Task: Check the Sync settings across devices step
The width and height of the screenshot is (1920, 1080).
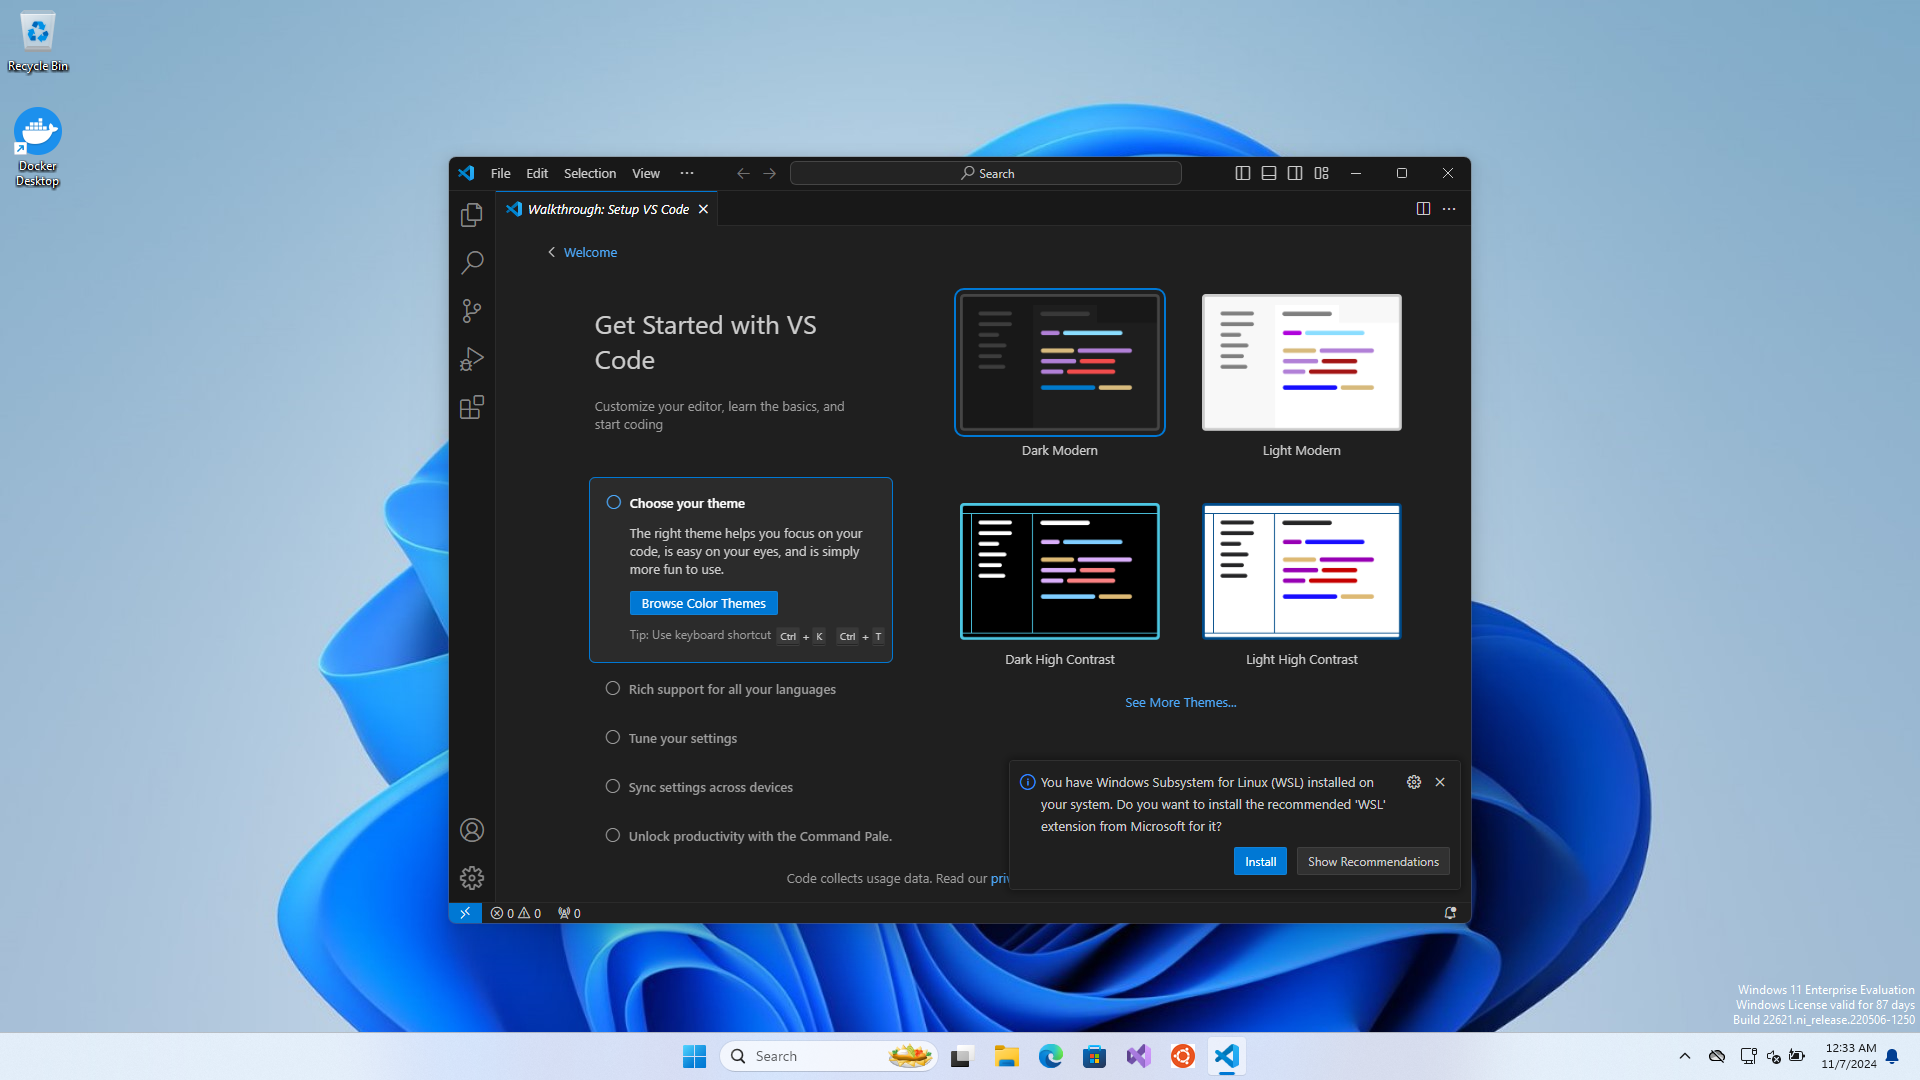Action: 613,786
